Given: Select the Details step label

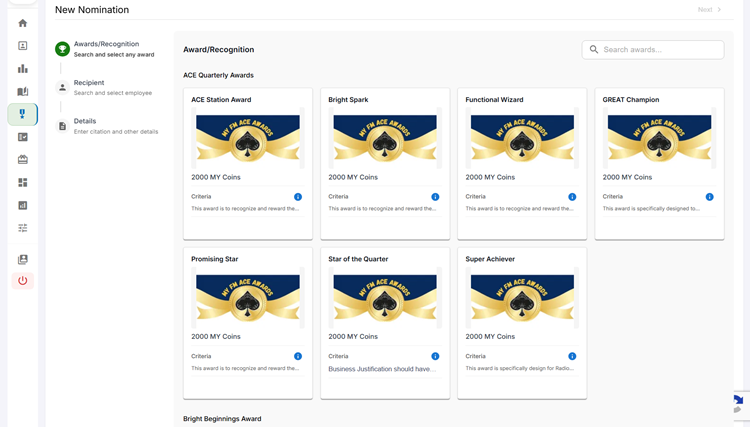Looking at the screenshot, I should point(85,121).
